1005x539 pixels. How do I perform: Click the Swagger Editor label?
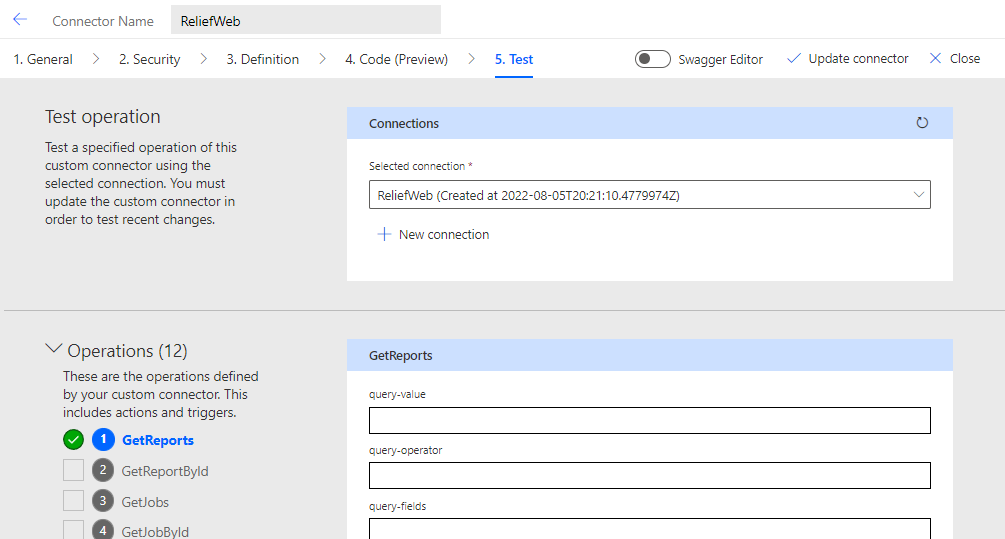720,60
